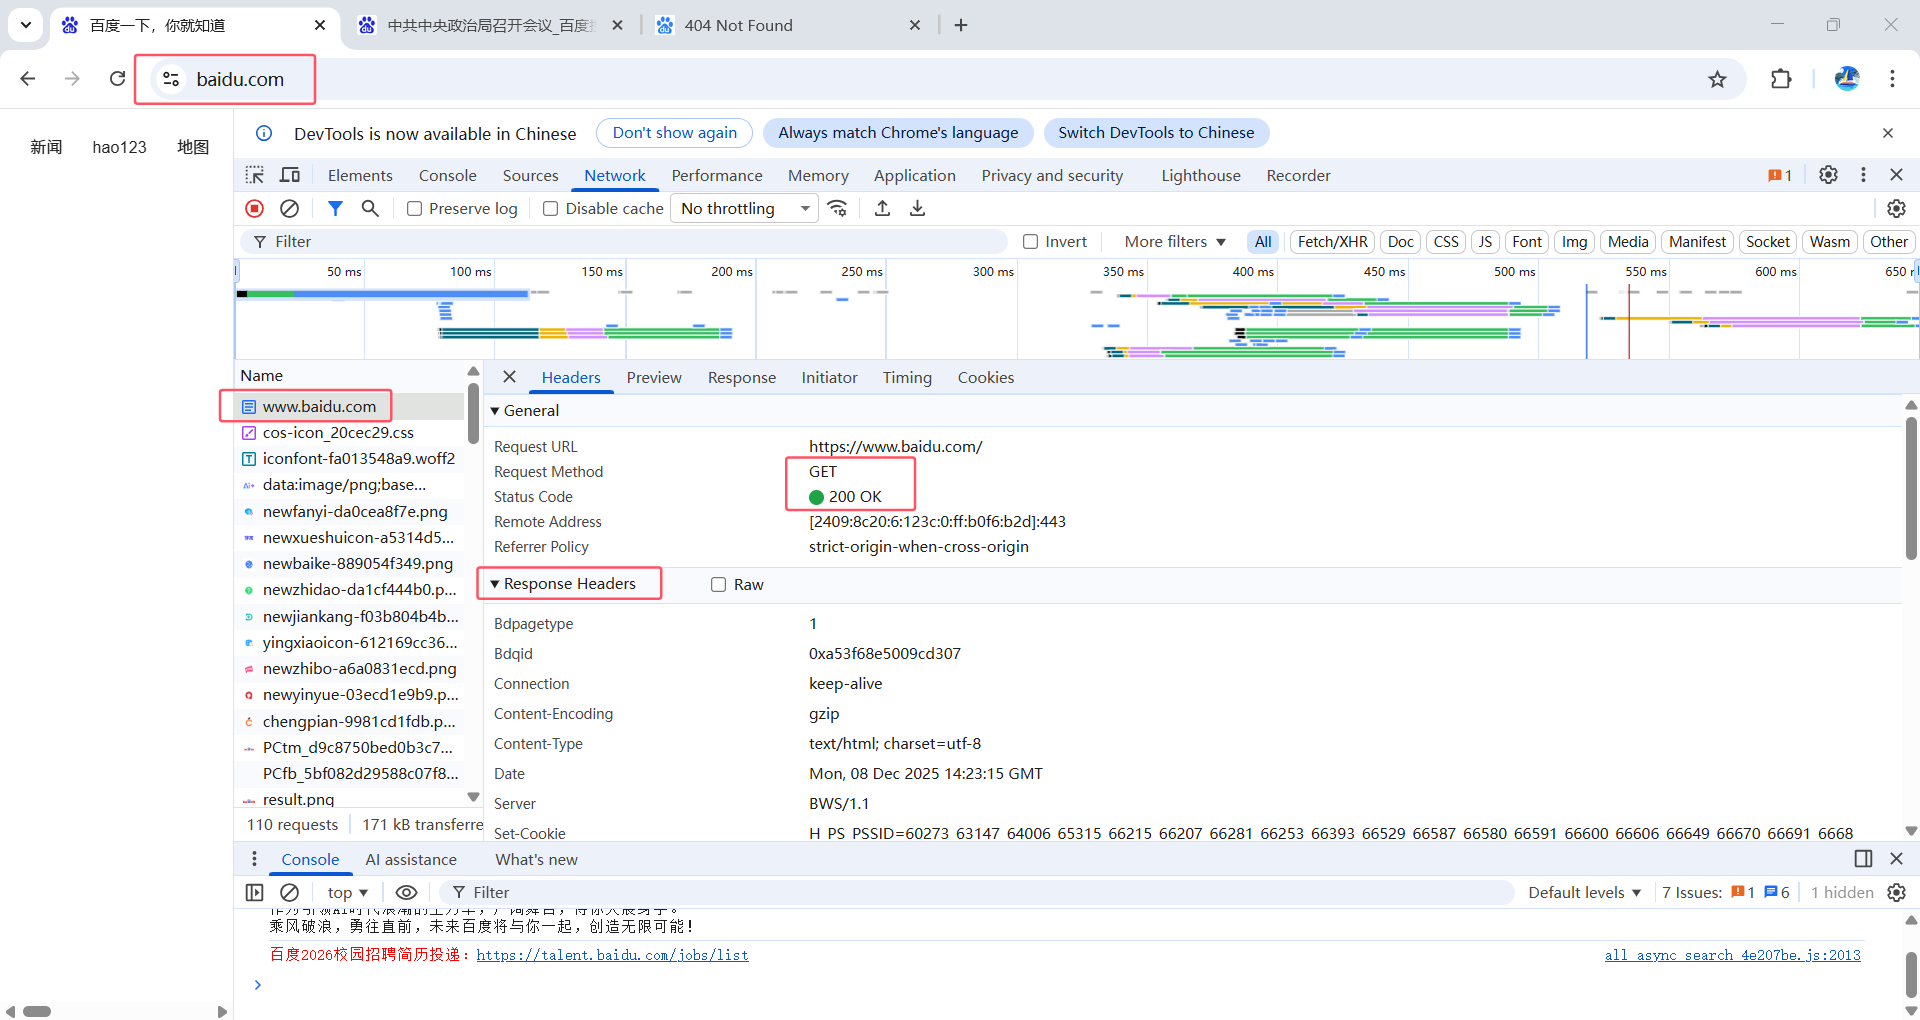Image resolution: width=1920 pixels, height=1020 pixels.
Task: Bookmark this page with star icon
Action: click(x=1717, y=79)
